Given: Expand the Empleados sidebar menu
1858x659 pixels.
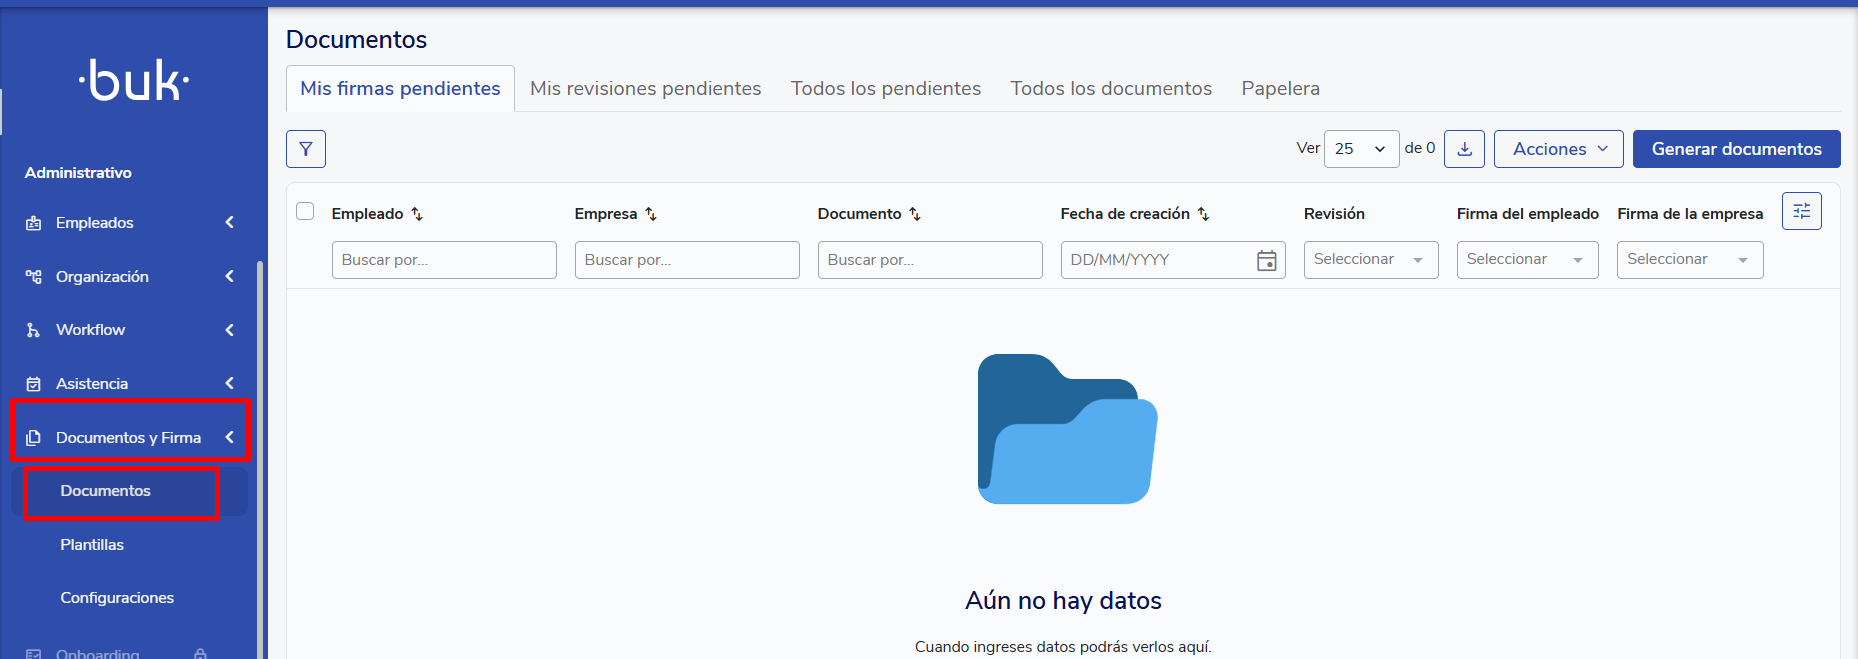Looking at the screenshot, I should click(x=130, y=223).
